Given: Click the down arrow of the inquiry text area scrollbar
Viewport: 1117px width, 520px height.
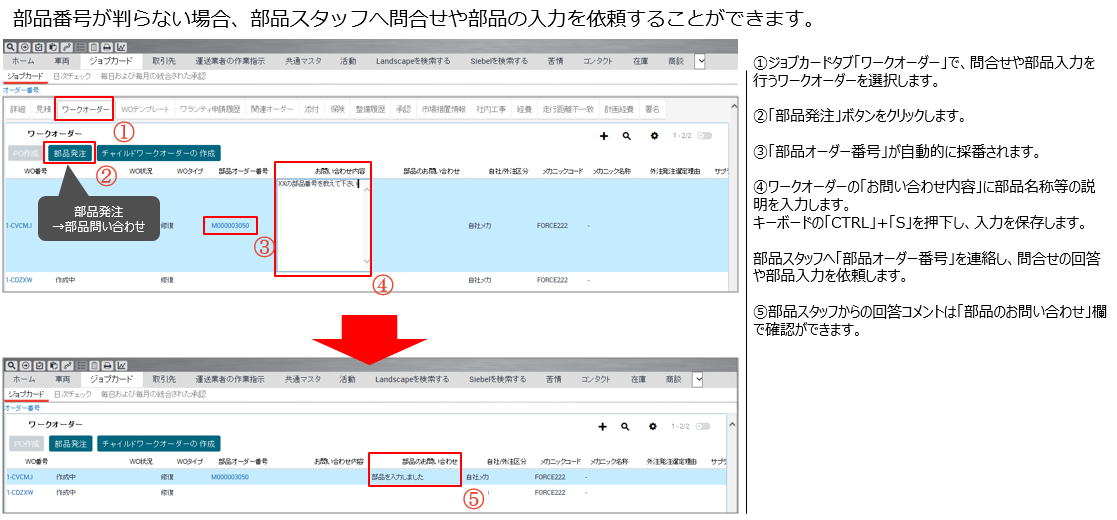Looking at the screenshot, I should point(366,262).
